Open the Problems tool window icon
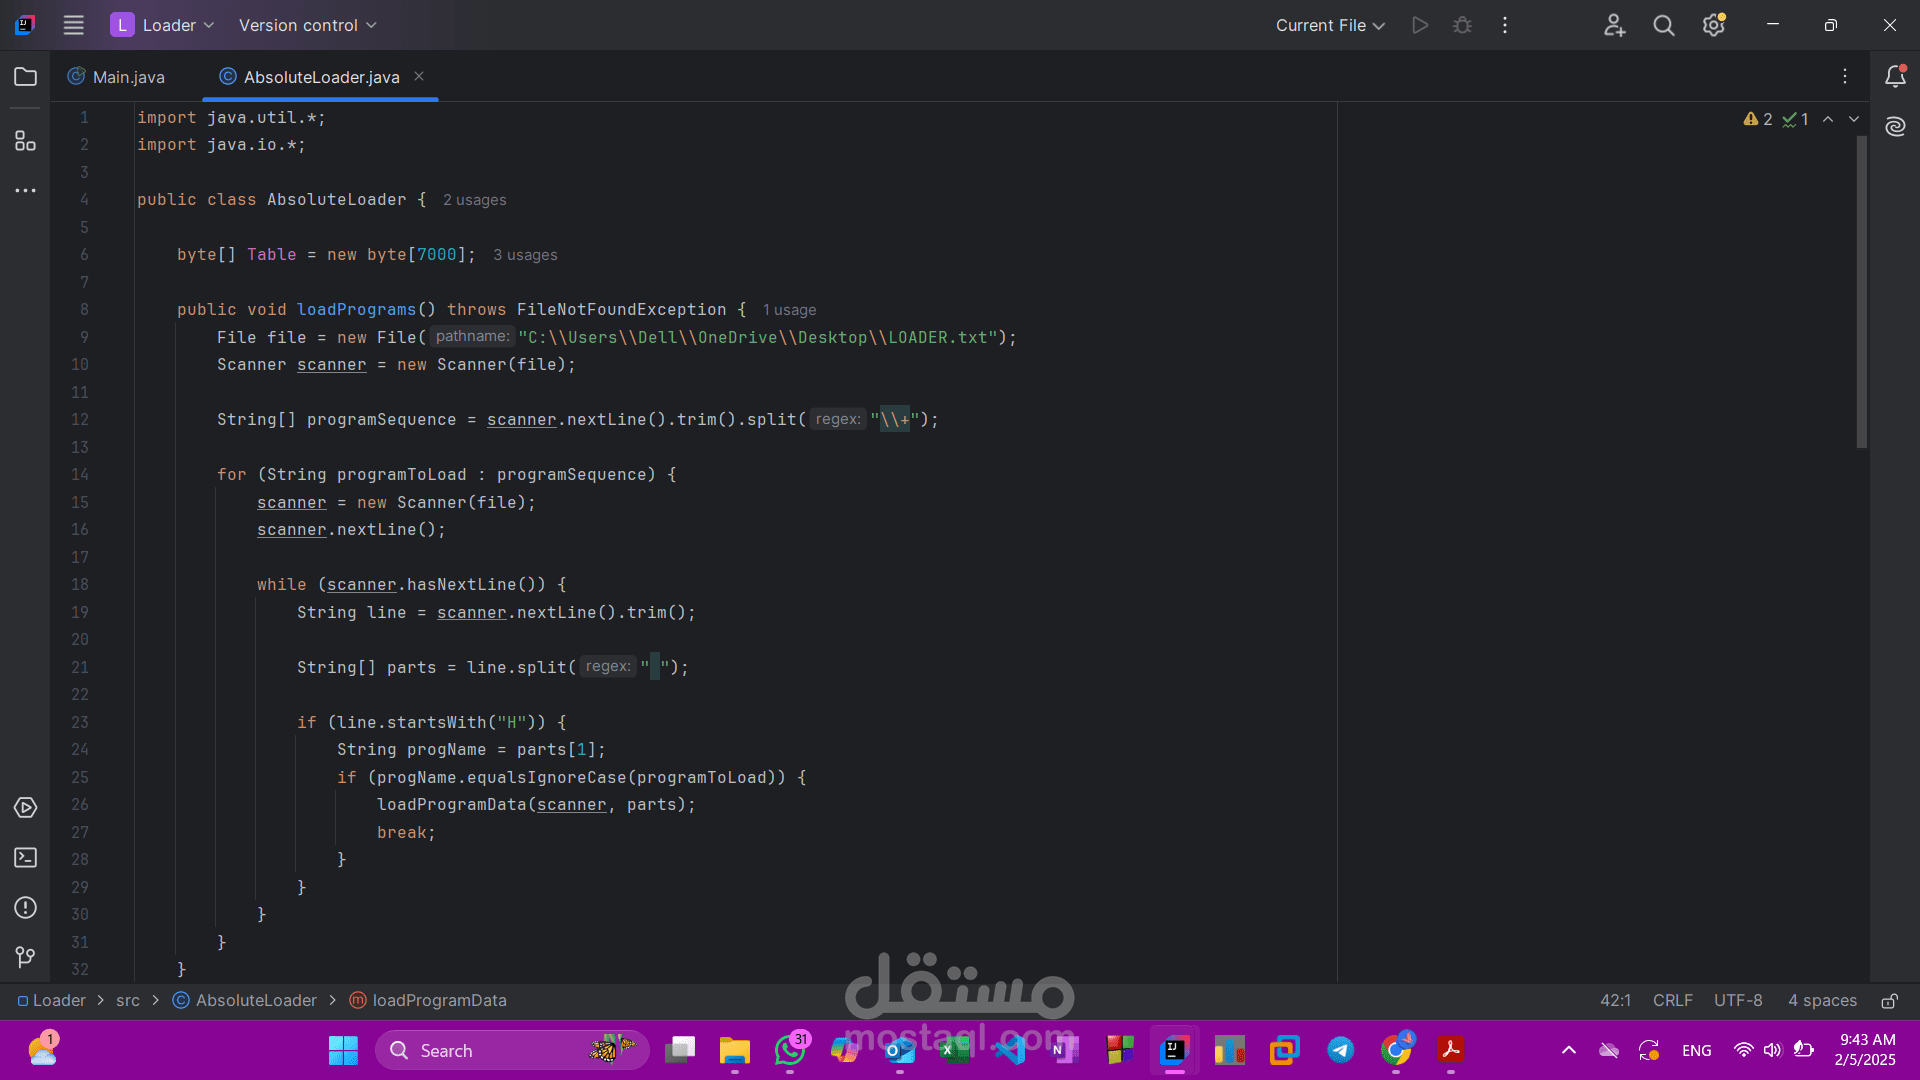The height and width of the screenshot is (1080, 1920). point(25,908)
